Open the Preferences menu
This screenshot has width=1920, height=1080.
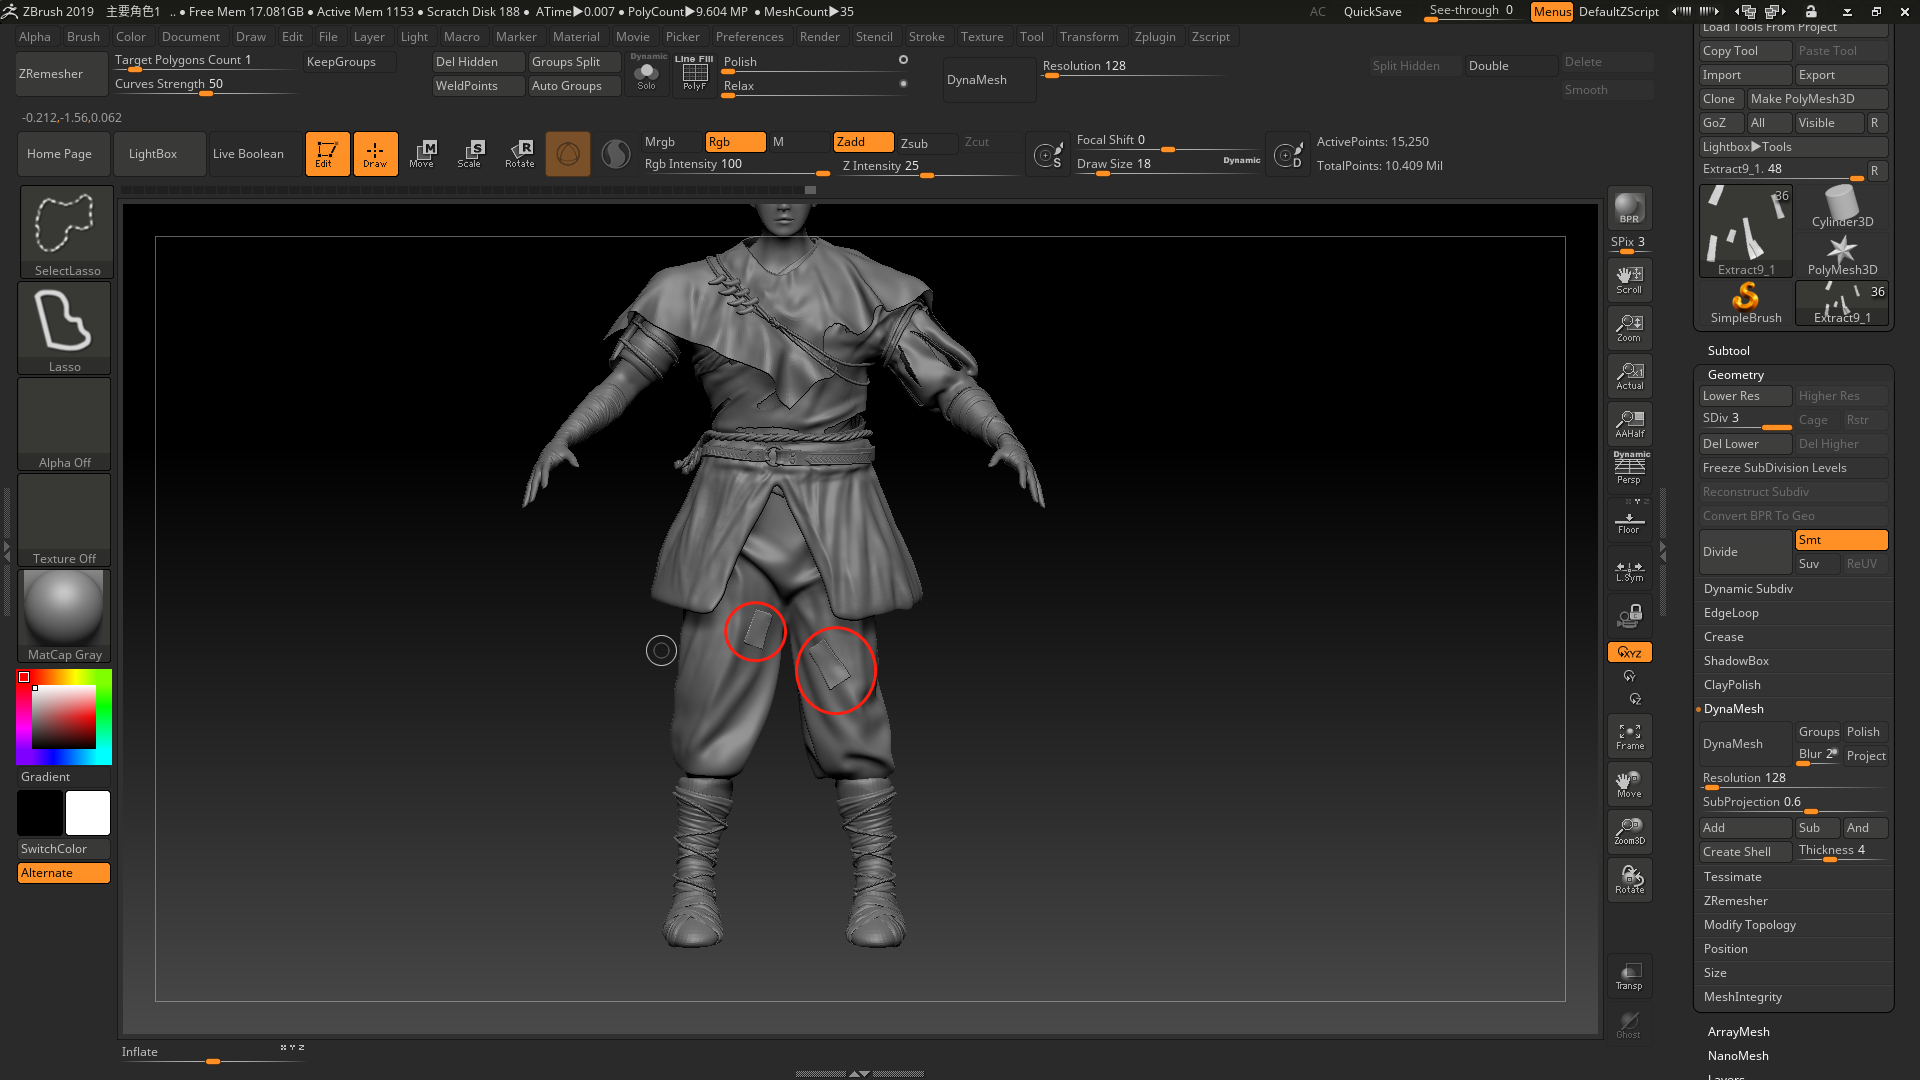(x=749, y=37)
